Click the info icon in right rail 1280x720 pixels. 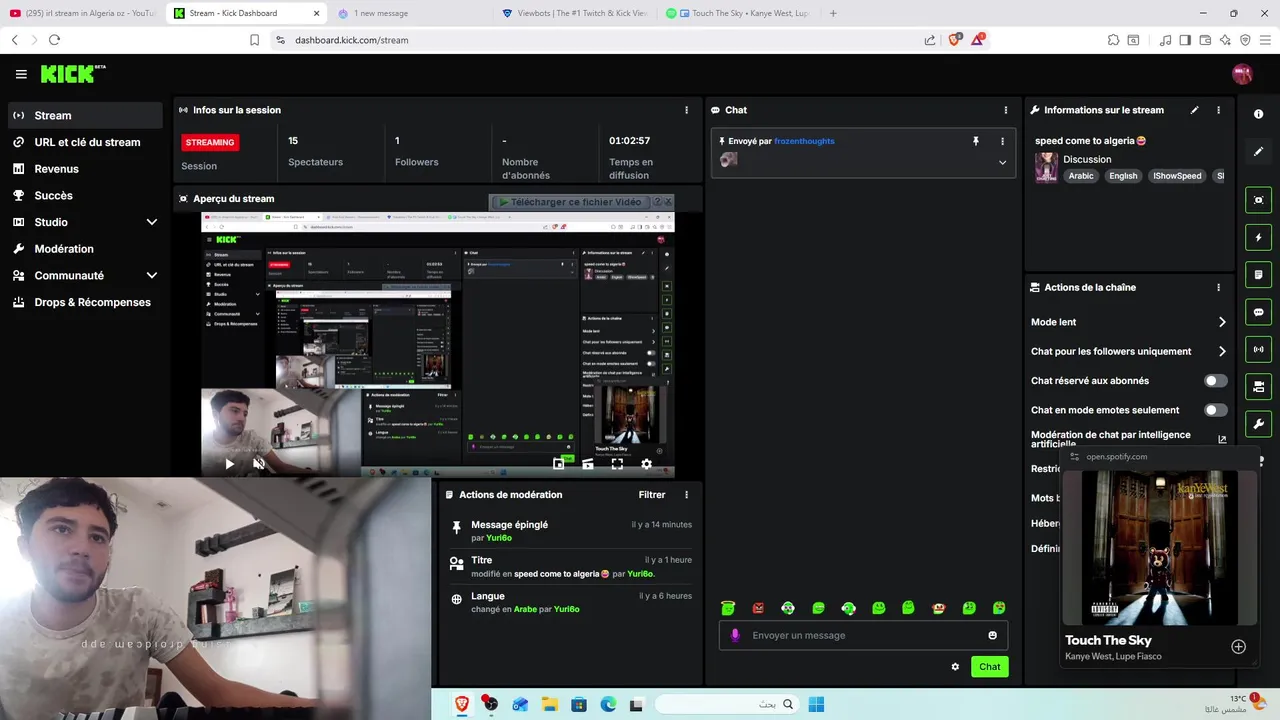click(1258, 114)
